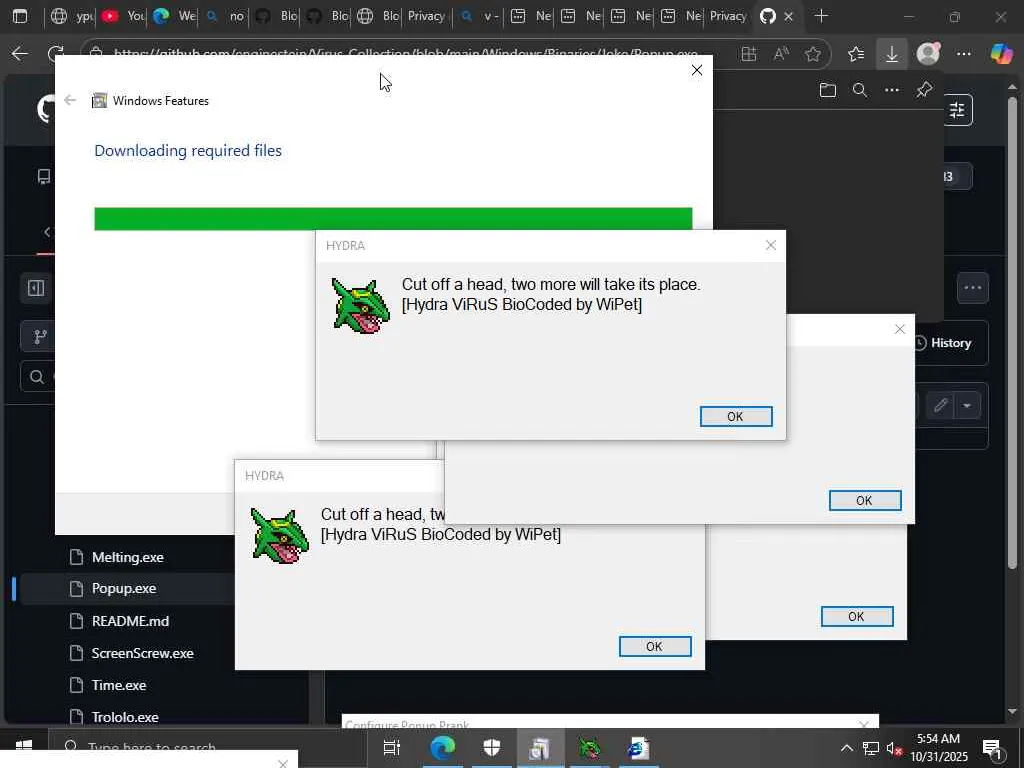The width and height of the screenshot is (1024, 768).
Task: Click the address bar URL in Edge
Action: tap(405, 54)
